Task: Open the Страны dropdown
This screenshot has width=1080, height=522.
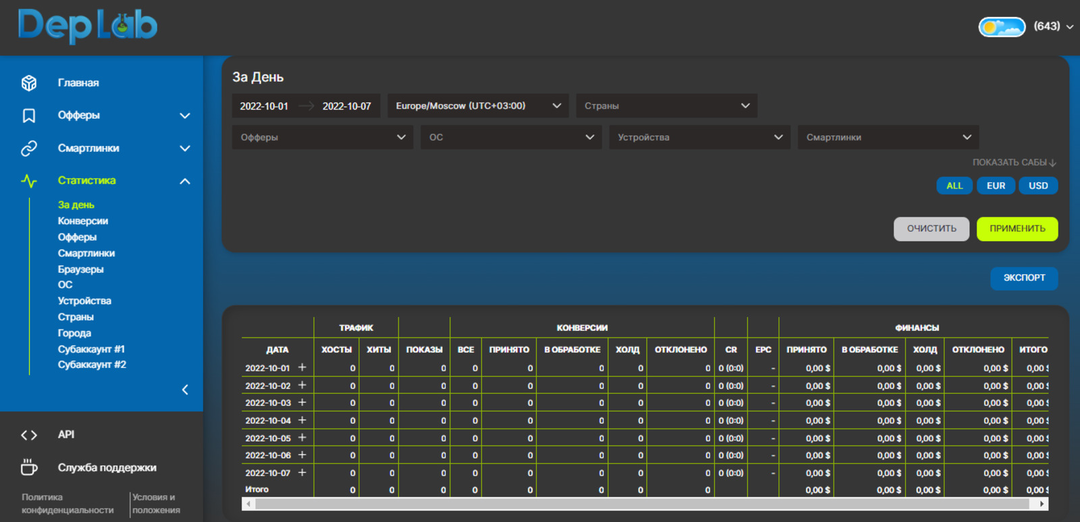Action: [x=666, y=106]
